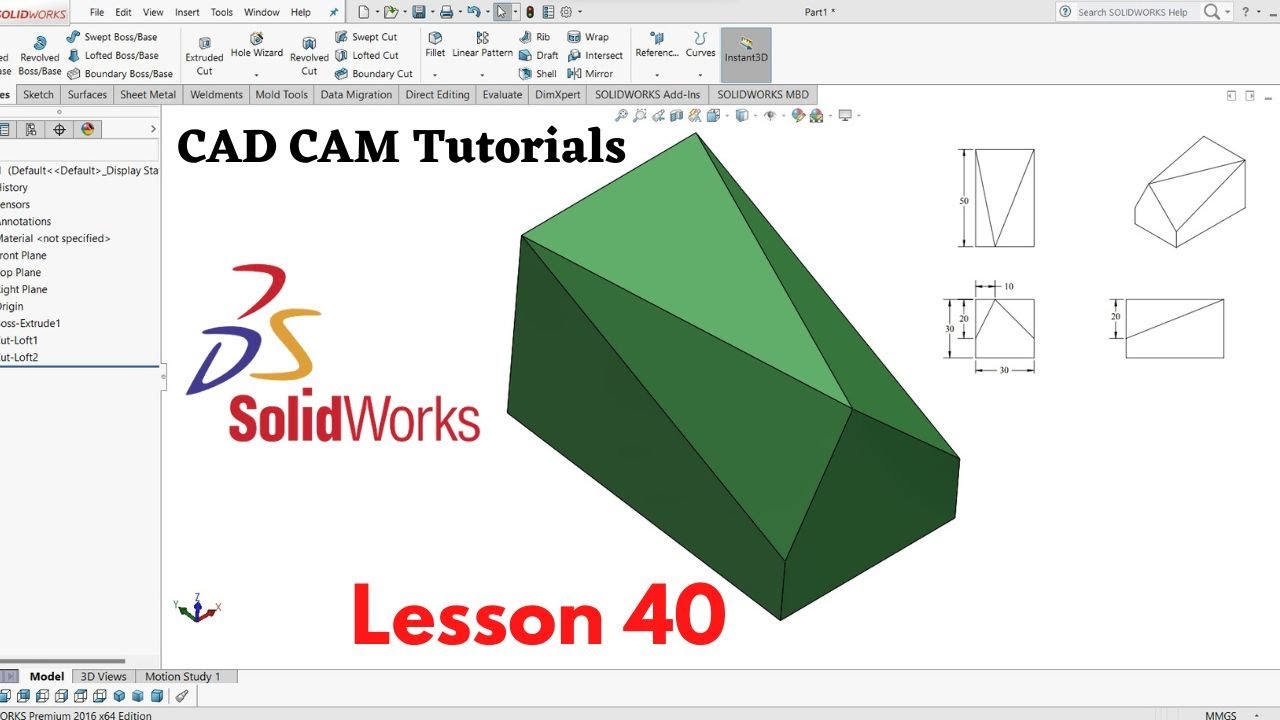Click the Print icon
The height and width of the screenshot is (720, 1280).
pyautogui.click(x=447, y=12)
